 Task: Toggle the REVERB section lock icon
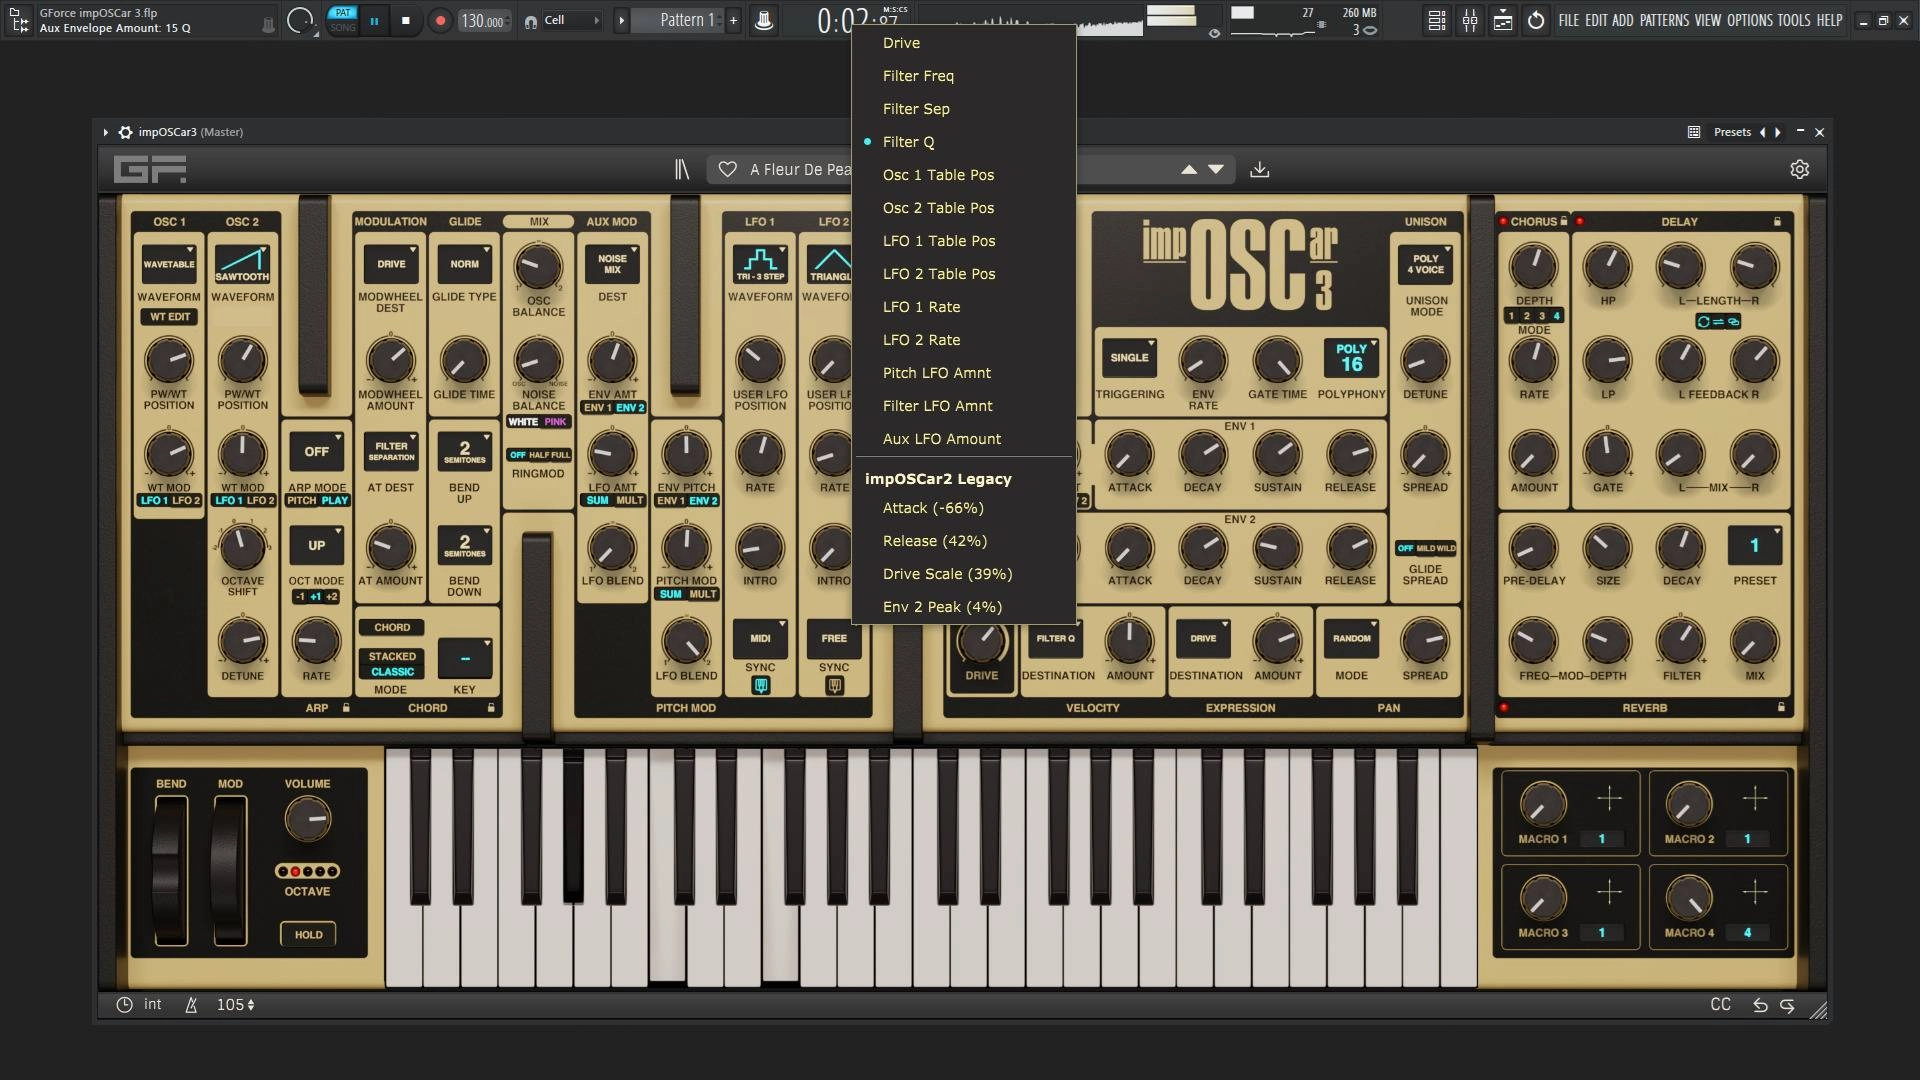click(x=1781, y=708)
